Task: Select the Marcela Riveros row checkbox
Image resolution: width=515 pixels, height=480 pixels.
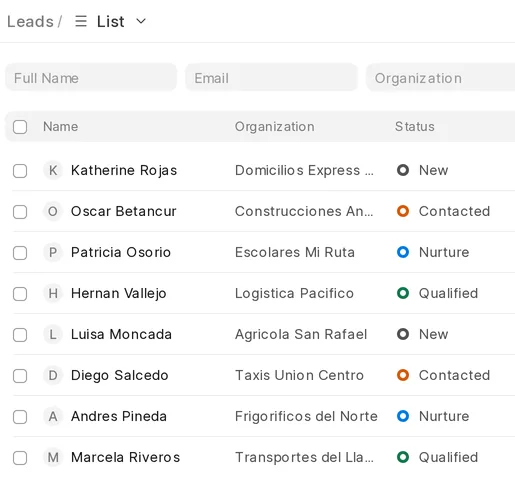Action: 20,458
